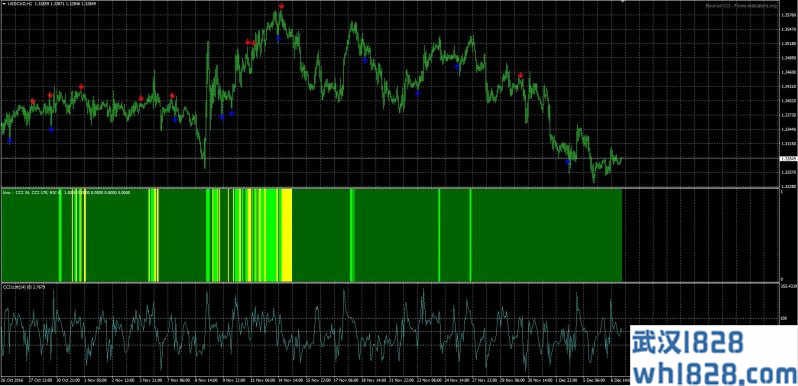Click the leftmost bright green stripe in the indicator panel
The image size is (798, 386).
coord(60,235)
